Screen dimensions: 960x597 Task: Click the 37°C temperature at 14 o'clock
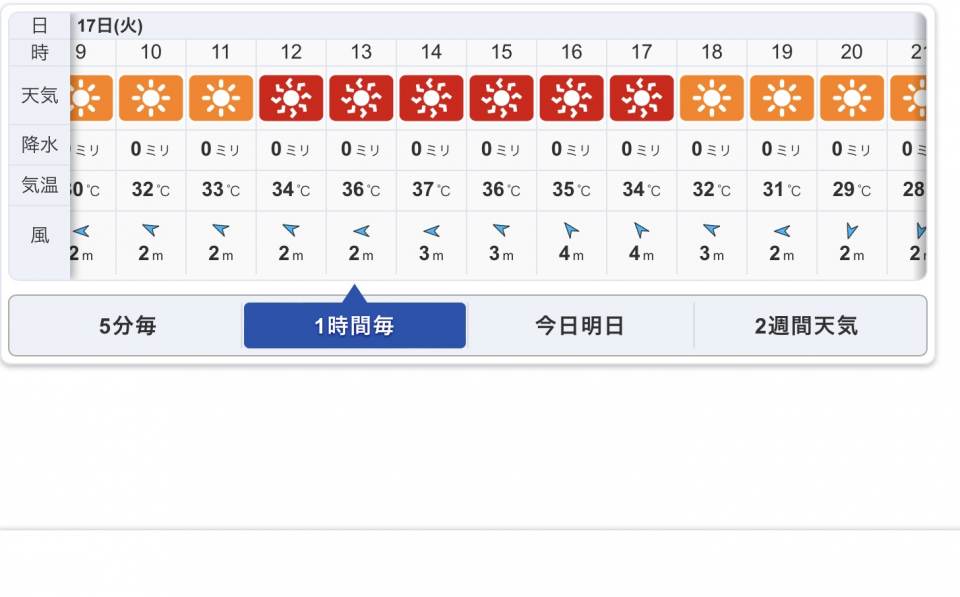431,189
